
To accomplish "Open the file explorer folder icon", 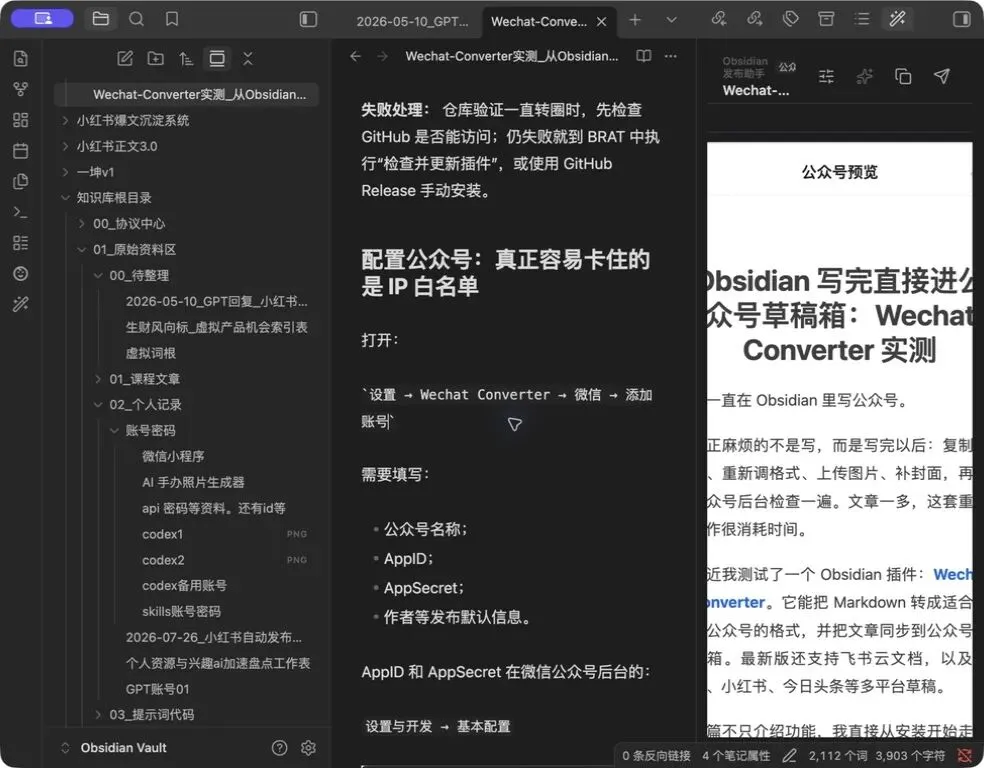I will pos(100,19).
